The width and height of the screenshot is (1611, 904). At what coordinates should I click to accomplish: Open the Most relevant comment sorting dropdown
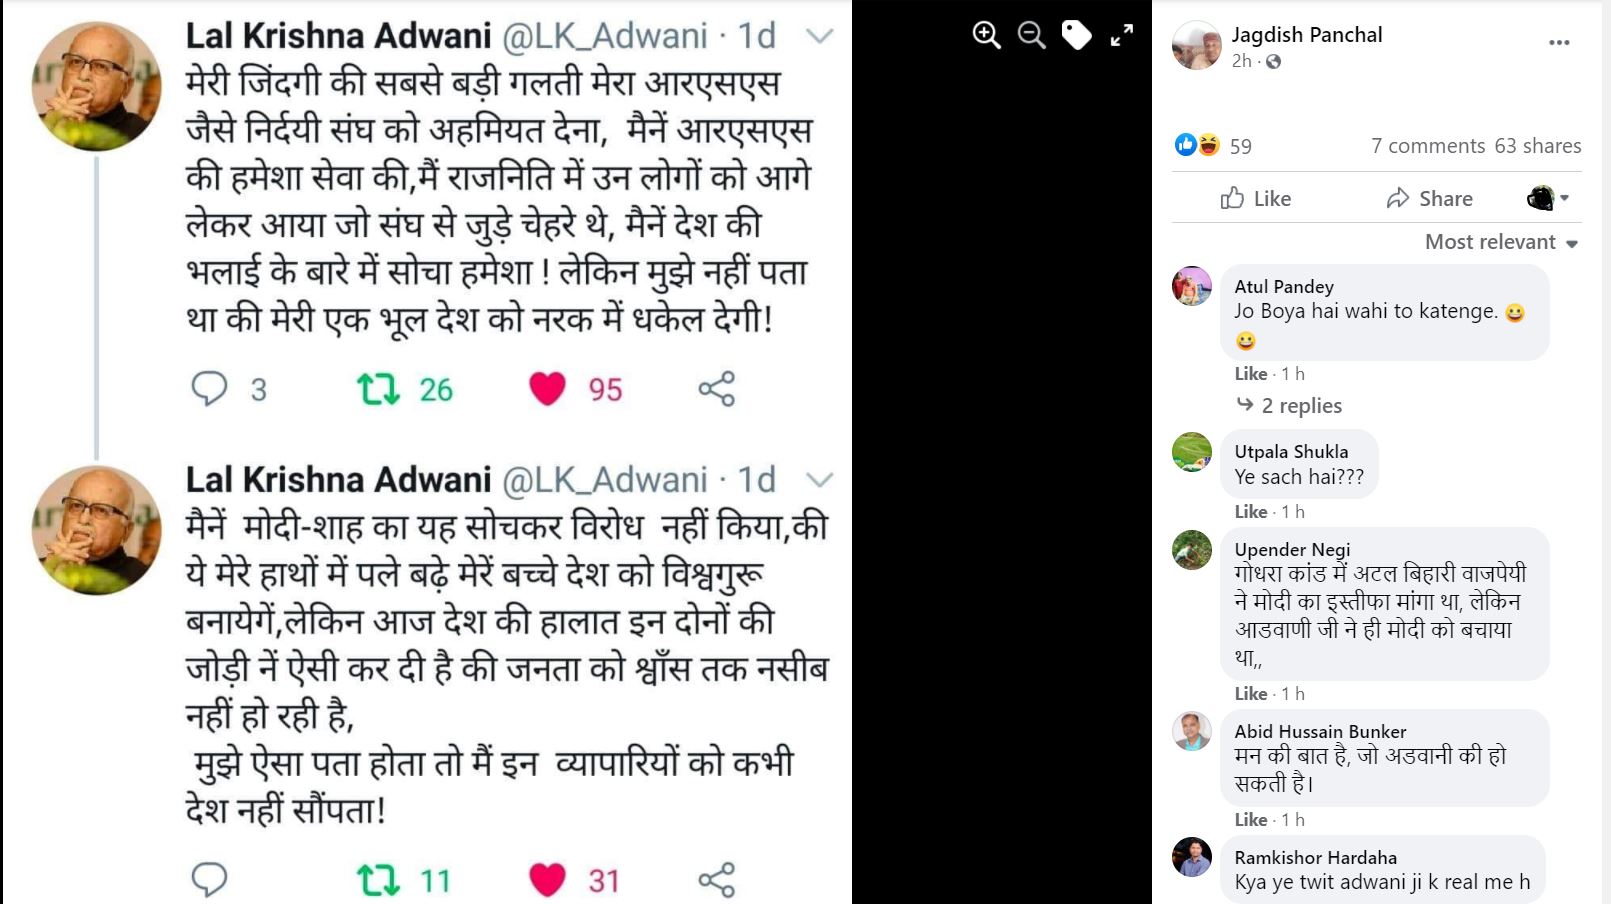1501,242
